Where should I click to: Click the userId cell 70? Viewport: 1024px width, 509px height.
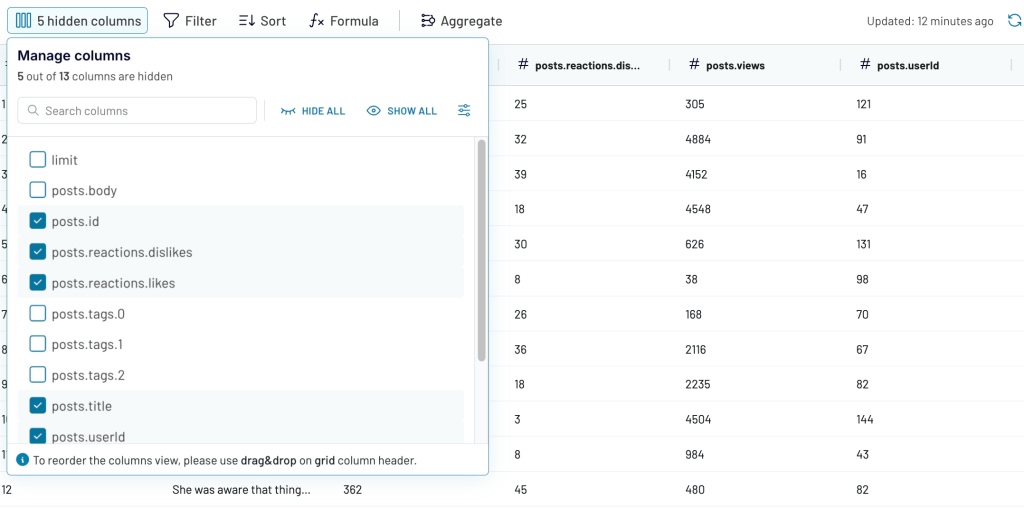pyautogui.click(x=862, y=314)
